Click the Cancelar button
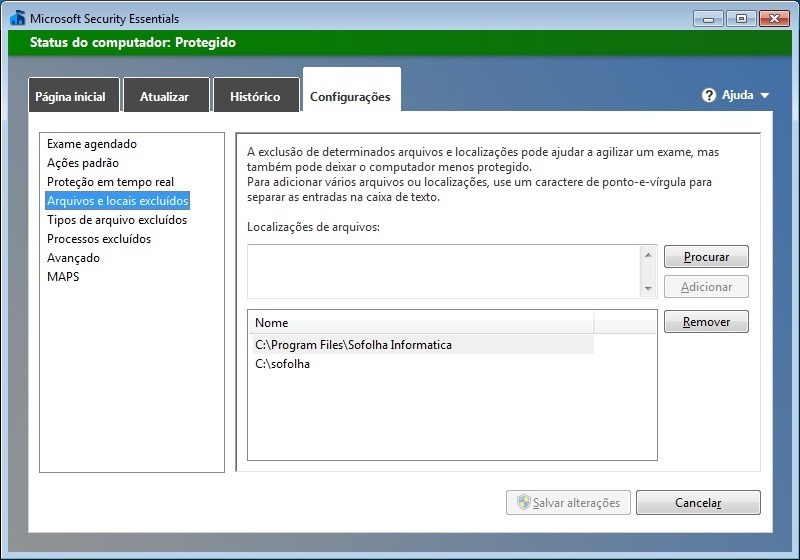This screenshot has width=800, height=560. pyautogui.click(x=698, y=502)
